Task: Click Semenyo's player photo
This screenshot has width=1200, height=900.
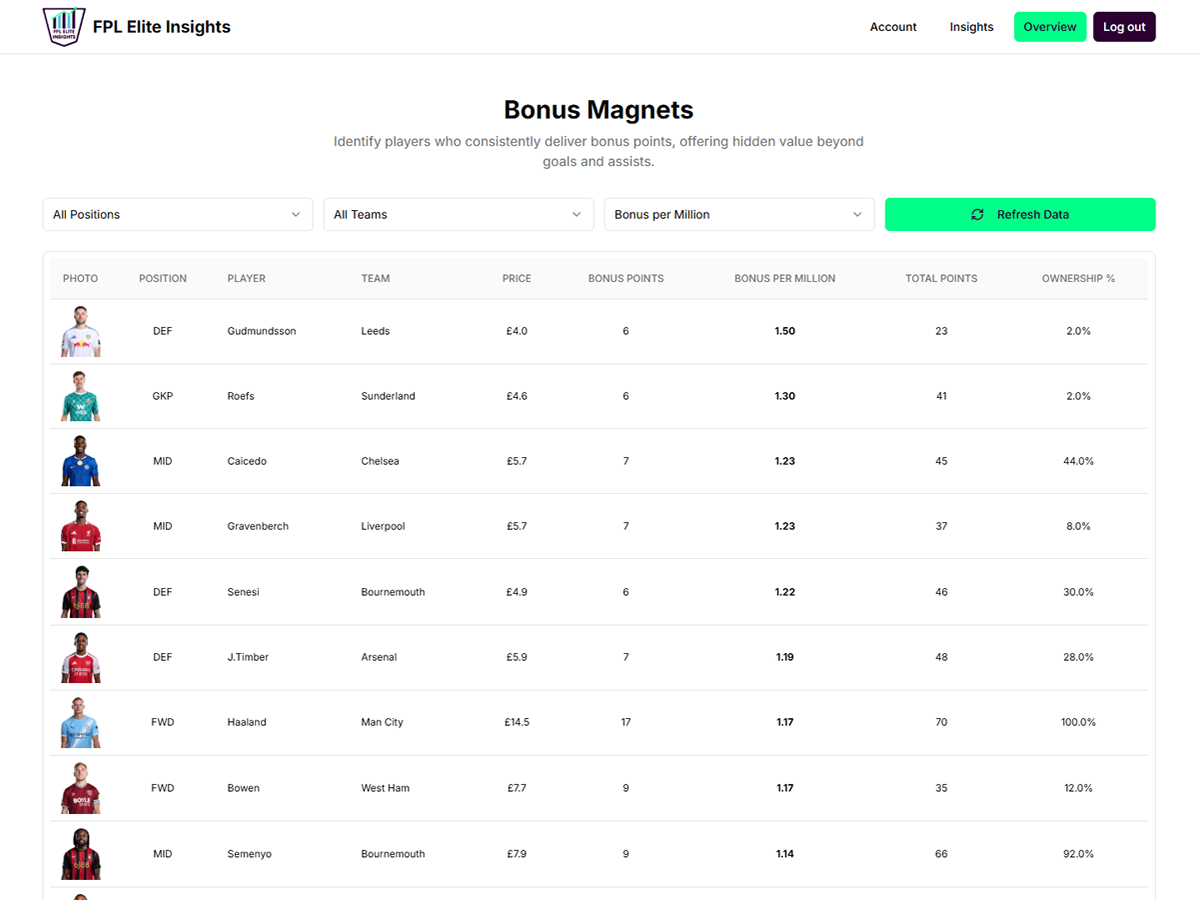Action: [80, 853]
